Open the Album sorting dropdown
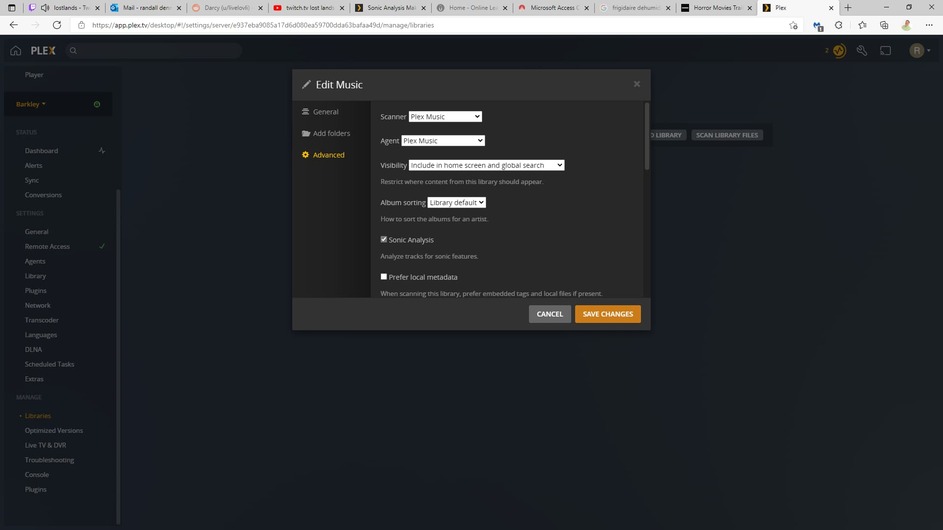 [x=456, y=203]
